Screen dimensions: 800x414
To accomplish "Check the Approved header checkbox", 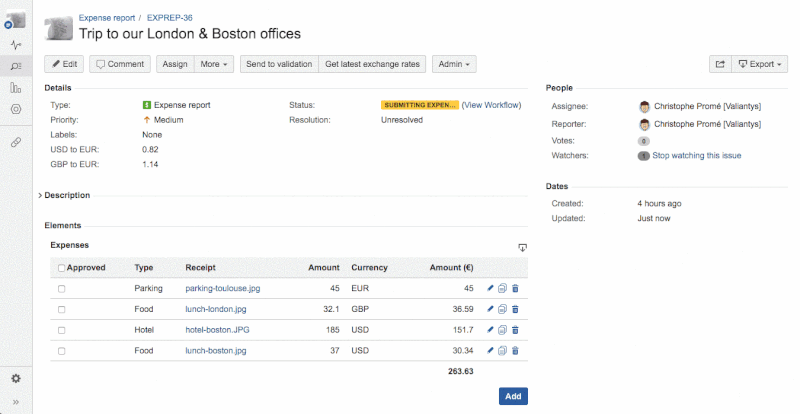I will pyautogui.click(x=62, y=268).
